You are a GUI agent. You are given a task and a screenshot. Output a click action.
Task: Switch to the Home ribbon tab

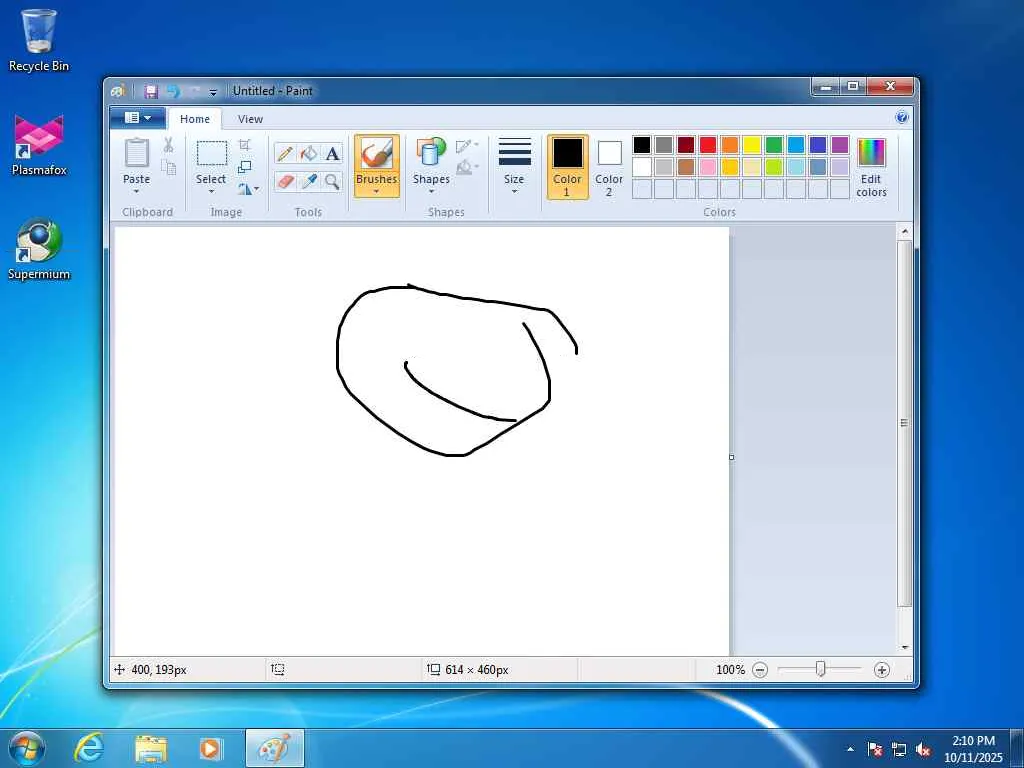[x=195, y=119]
